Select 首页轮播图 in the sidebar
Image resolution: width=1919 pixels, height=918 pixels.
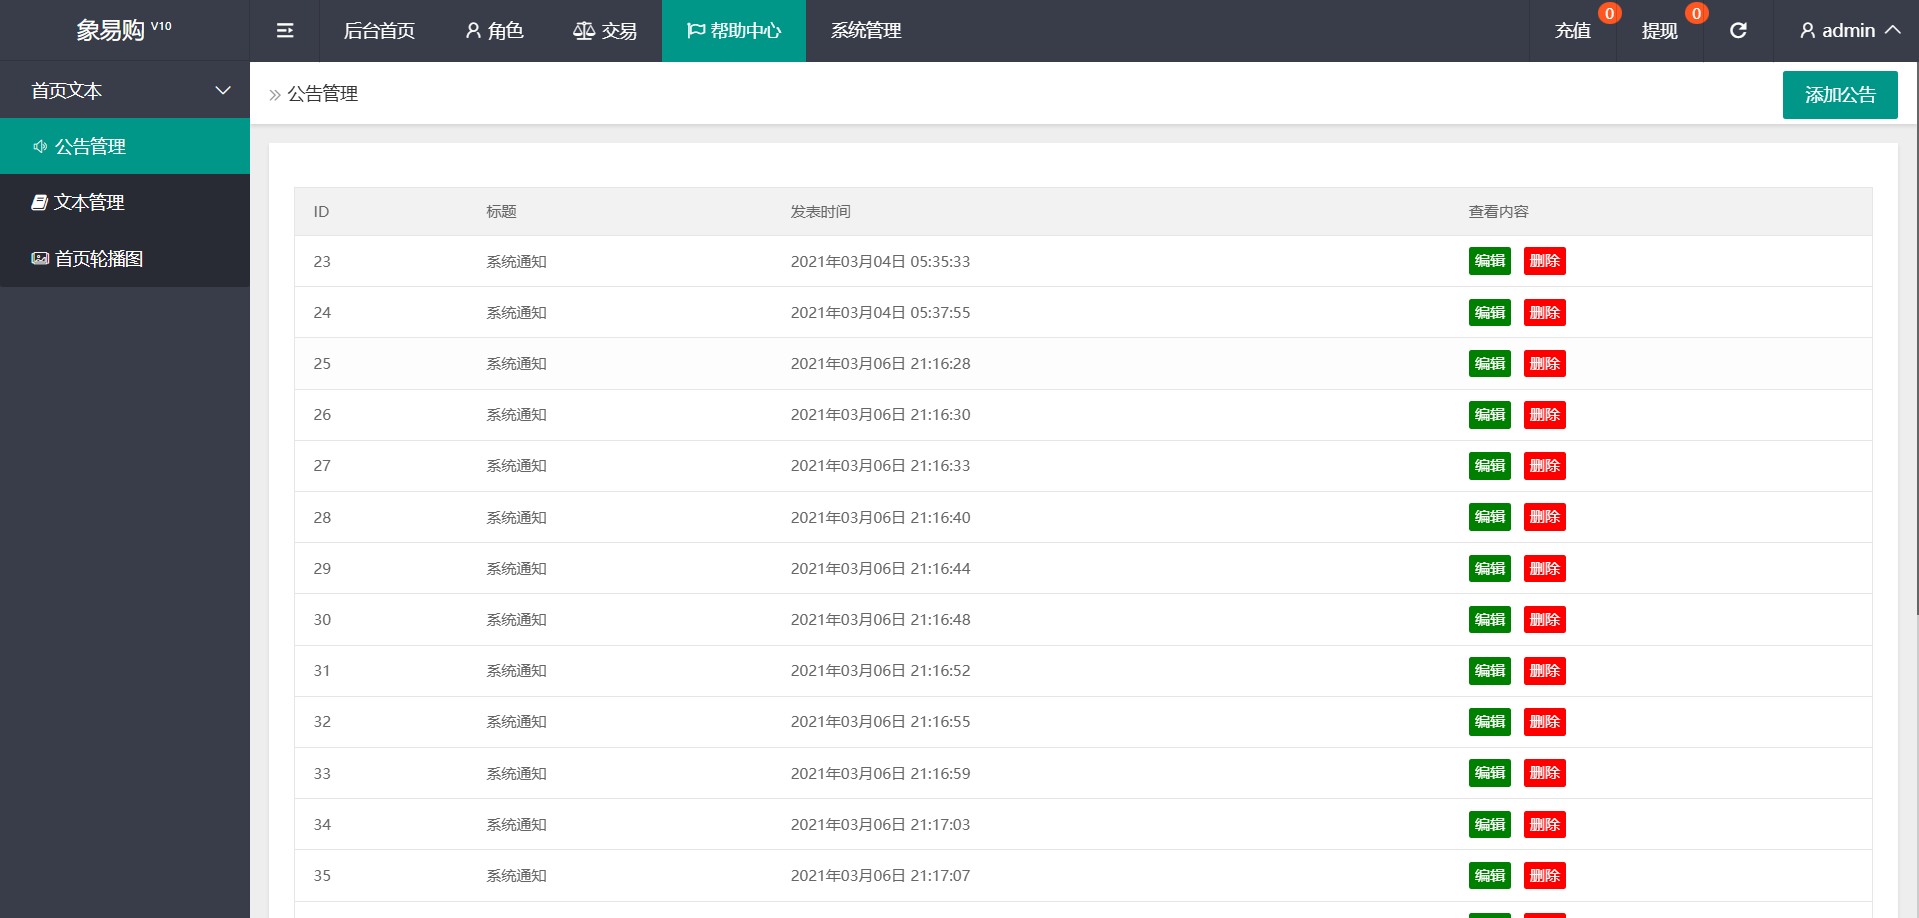(x=125, y=258)
